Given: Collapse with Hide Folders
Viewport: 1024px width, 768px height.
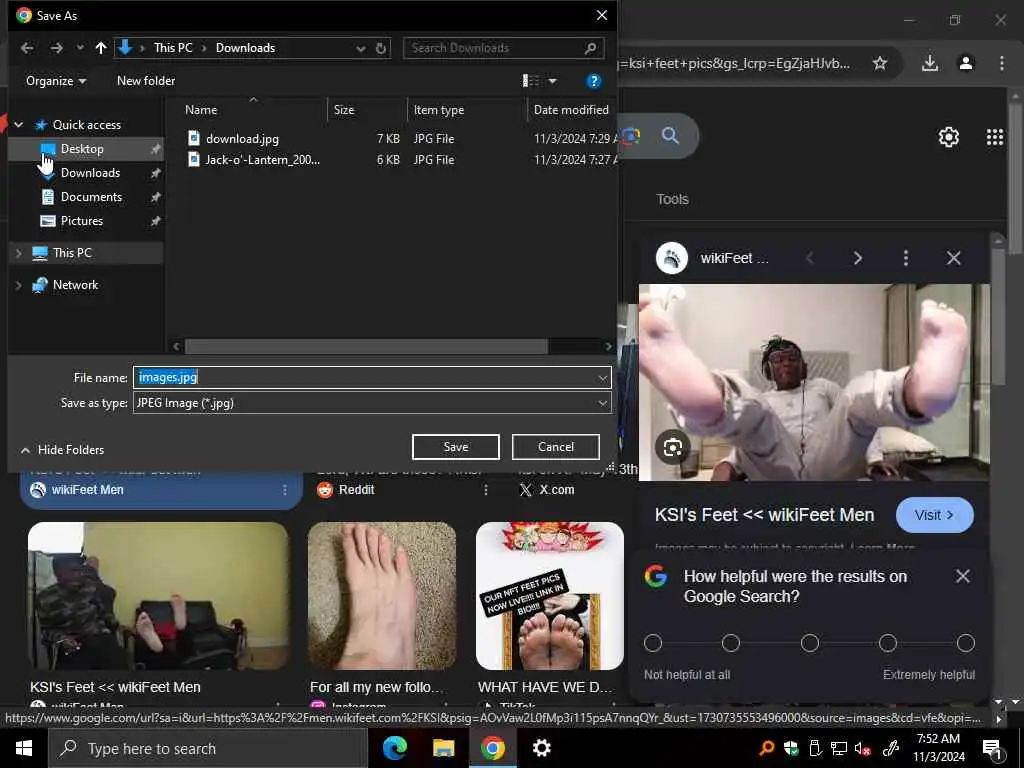Looking at the screenshot, I should click(63, 450).
